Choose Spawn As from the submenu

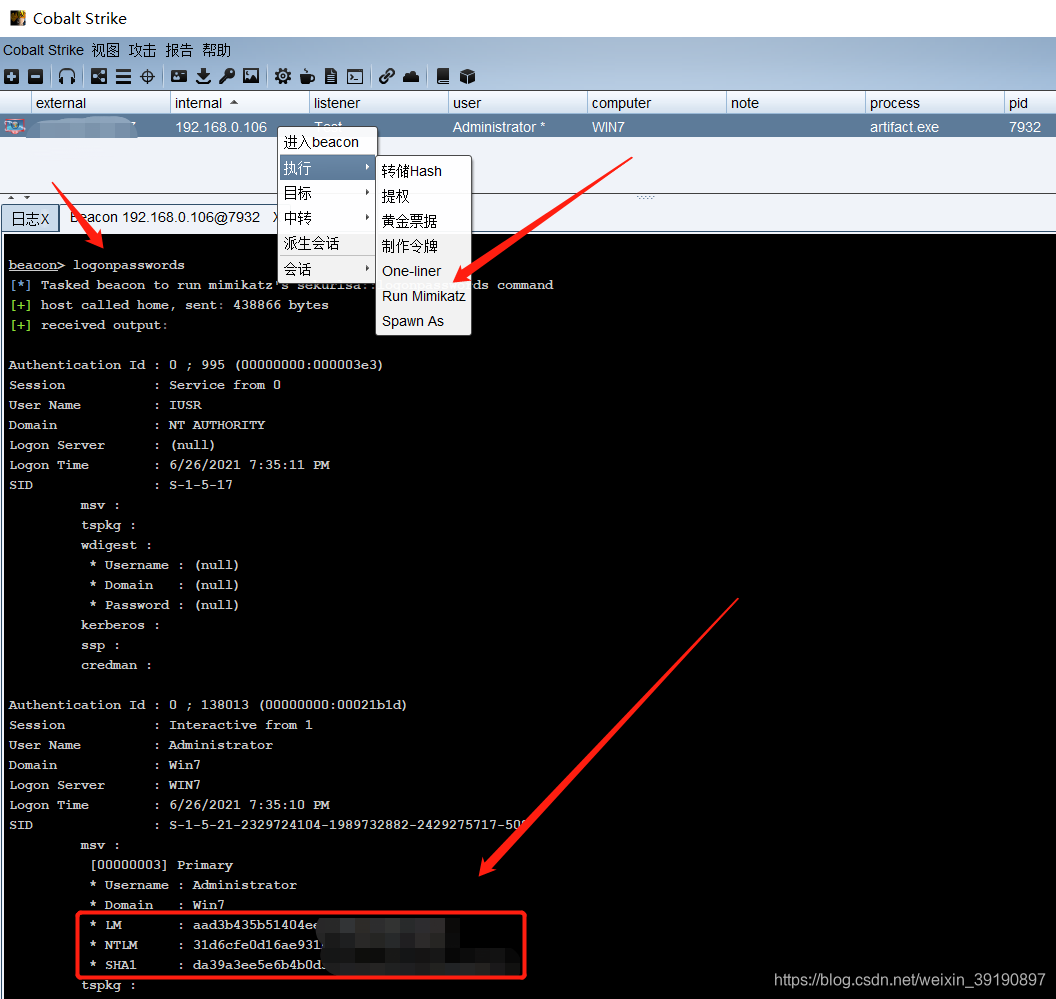point(424,321)
